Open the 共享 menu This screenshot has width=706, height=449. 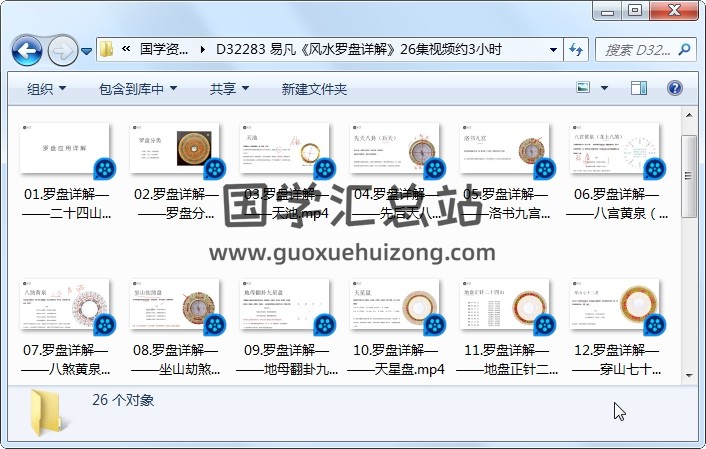point(229,89)
